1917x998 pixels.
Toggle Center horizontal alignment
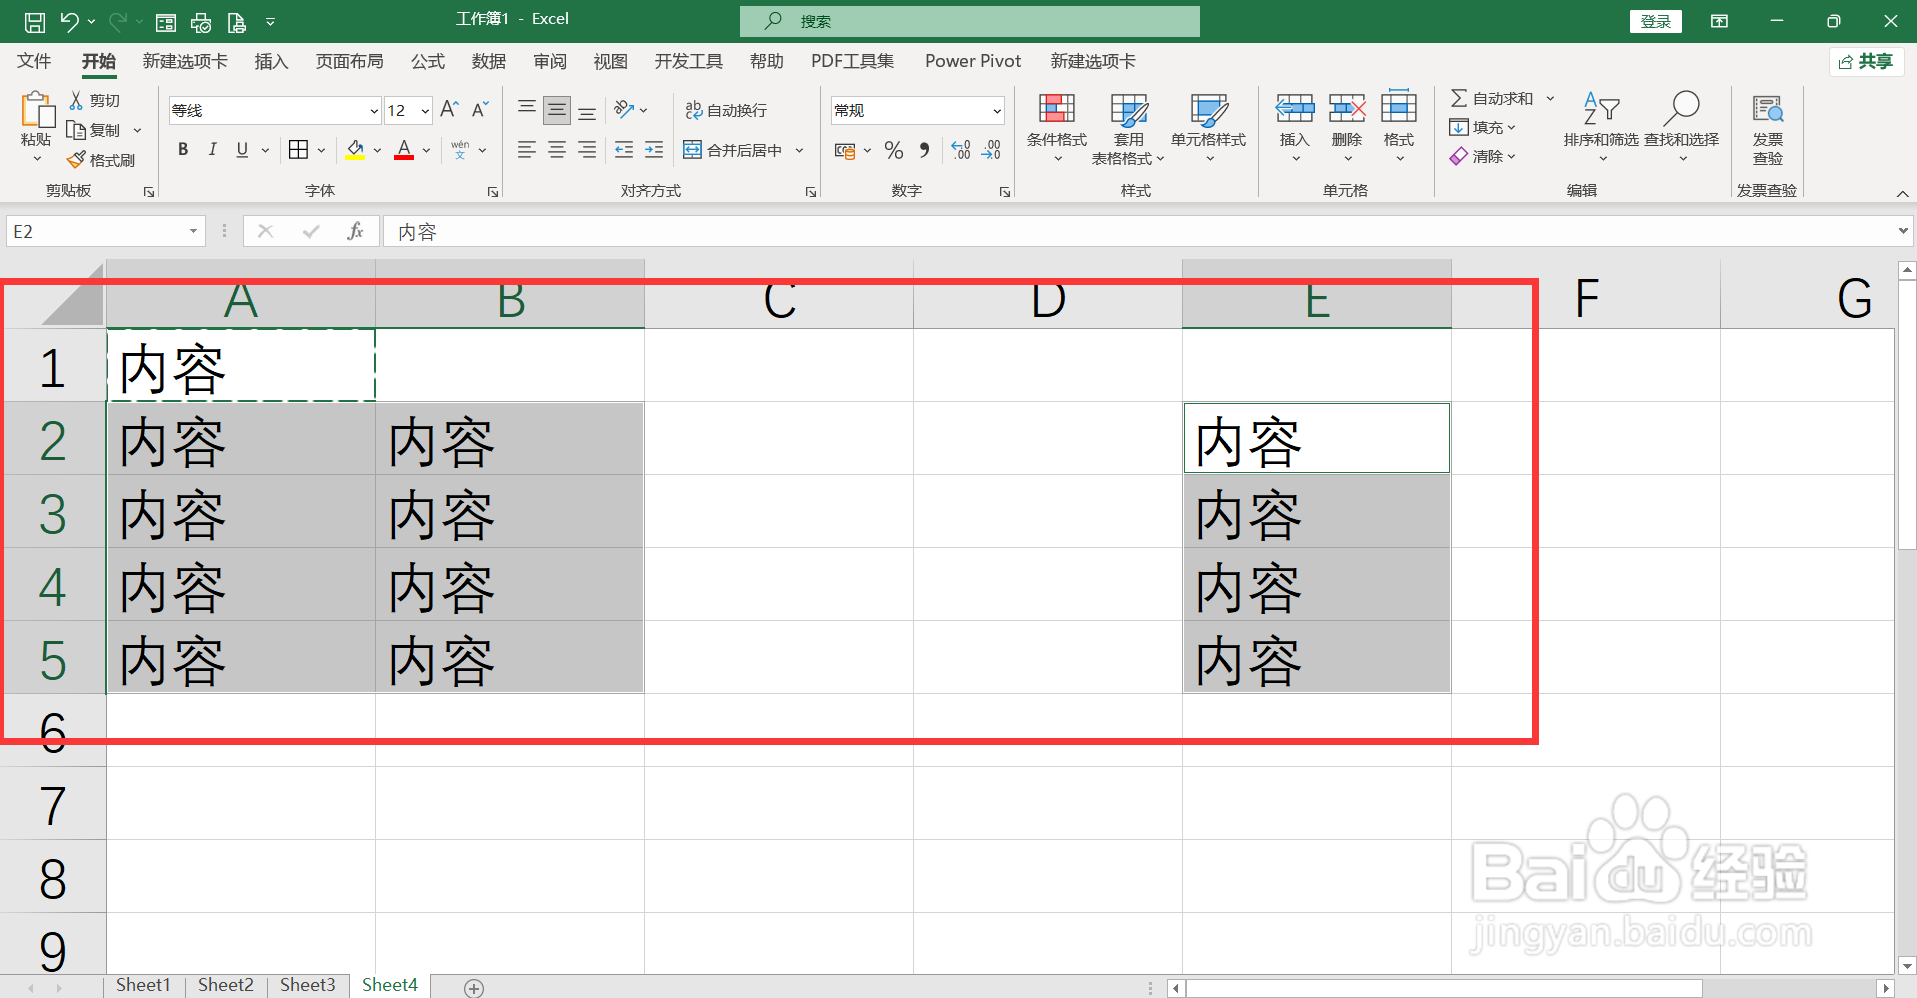tap(557, 150)
